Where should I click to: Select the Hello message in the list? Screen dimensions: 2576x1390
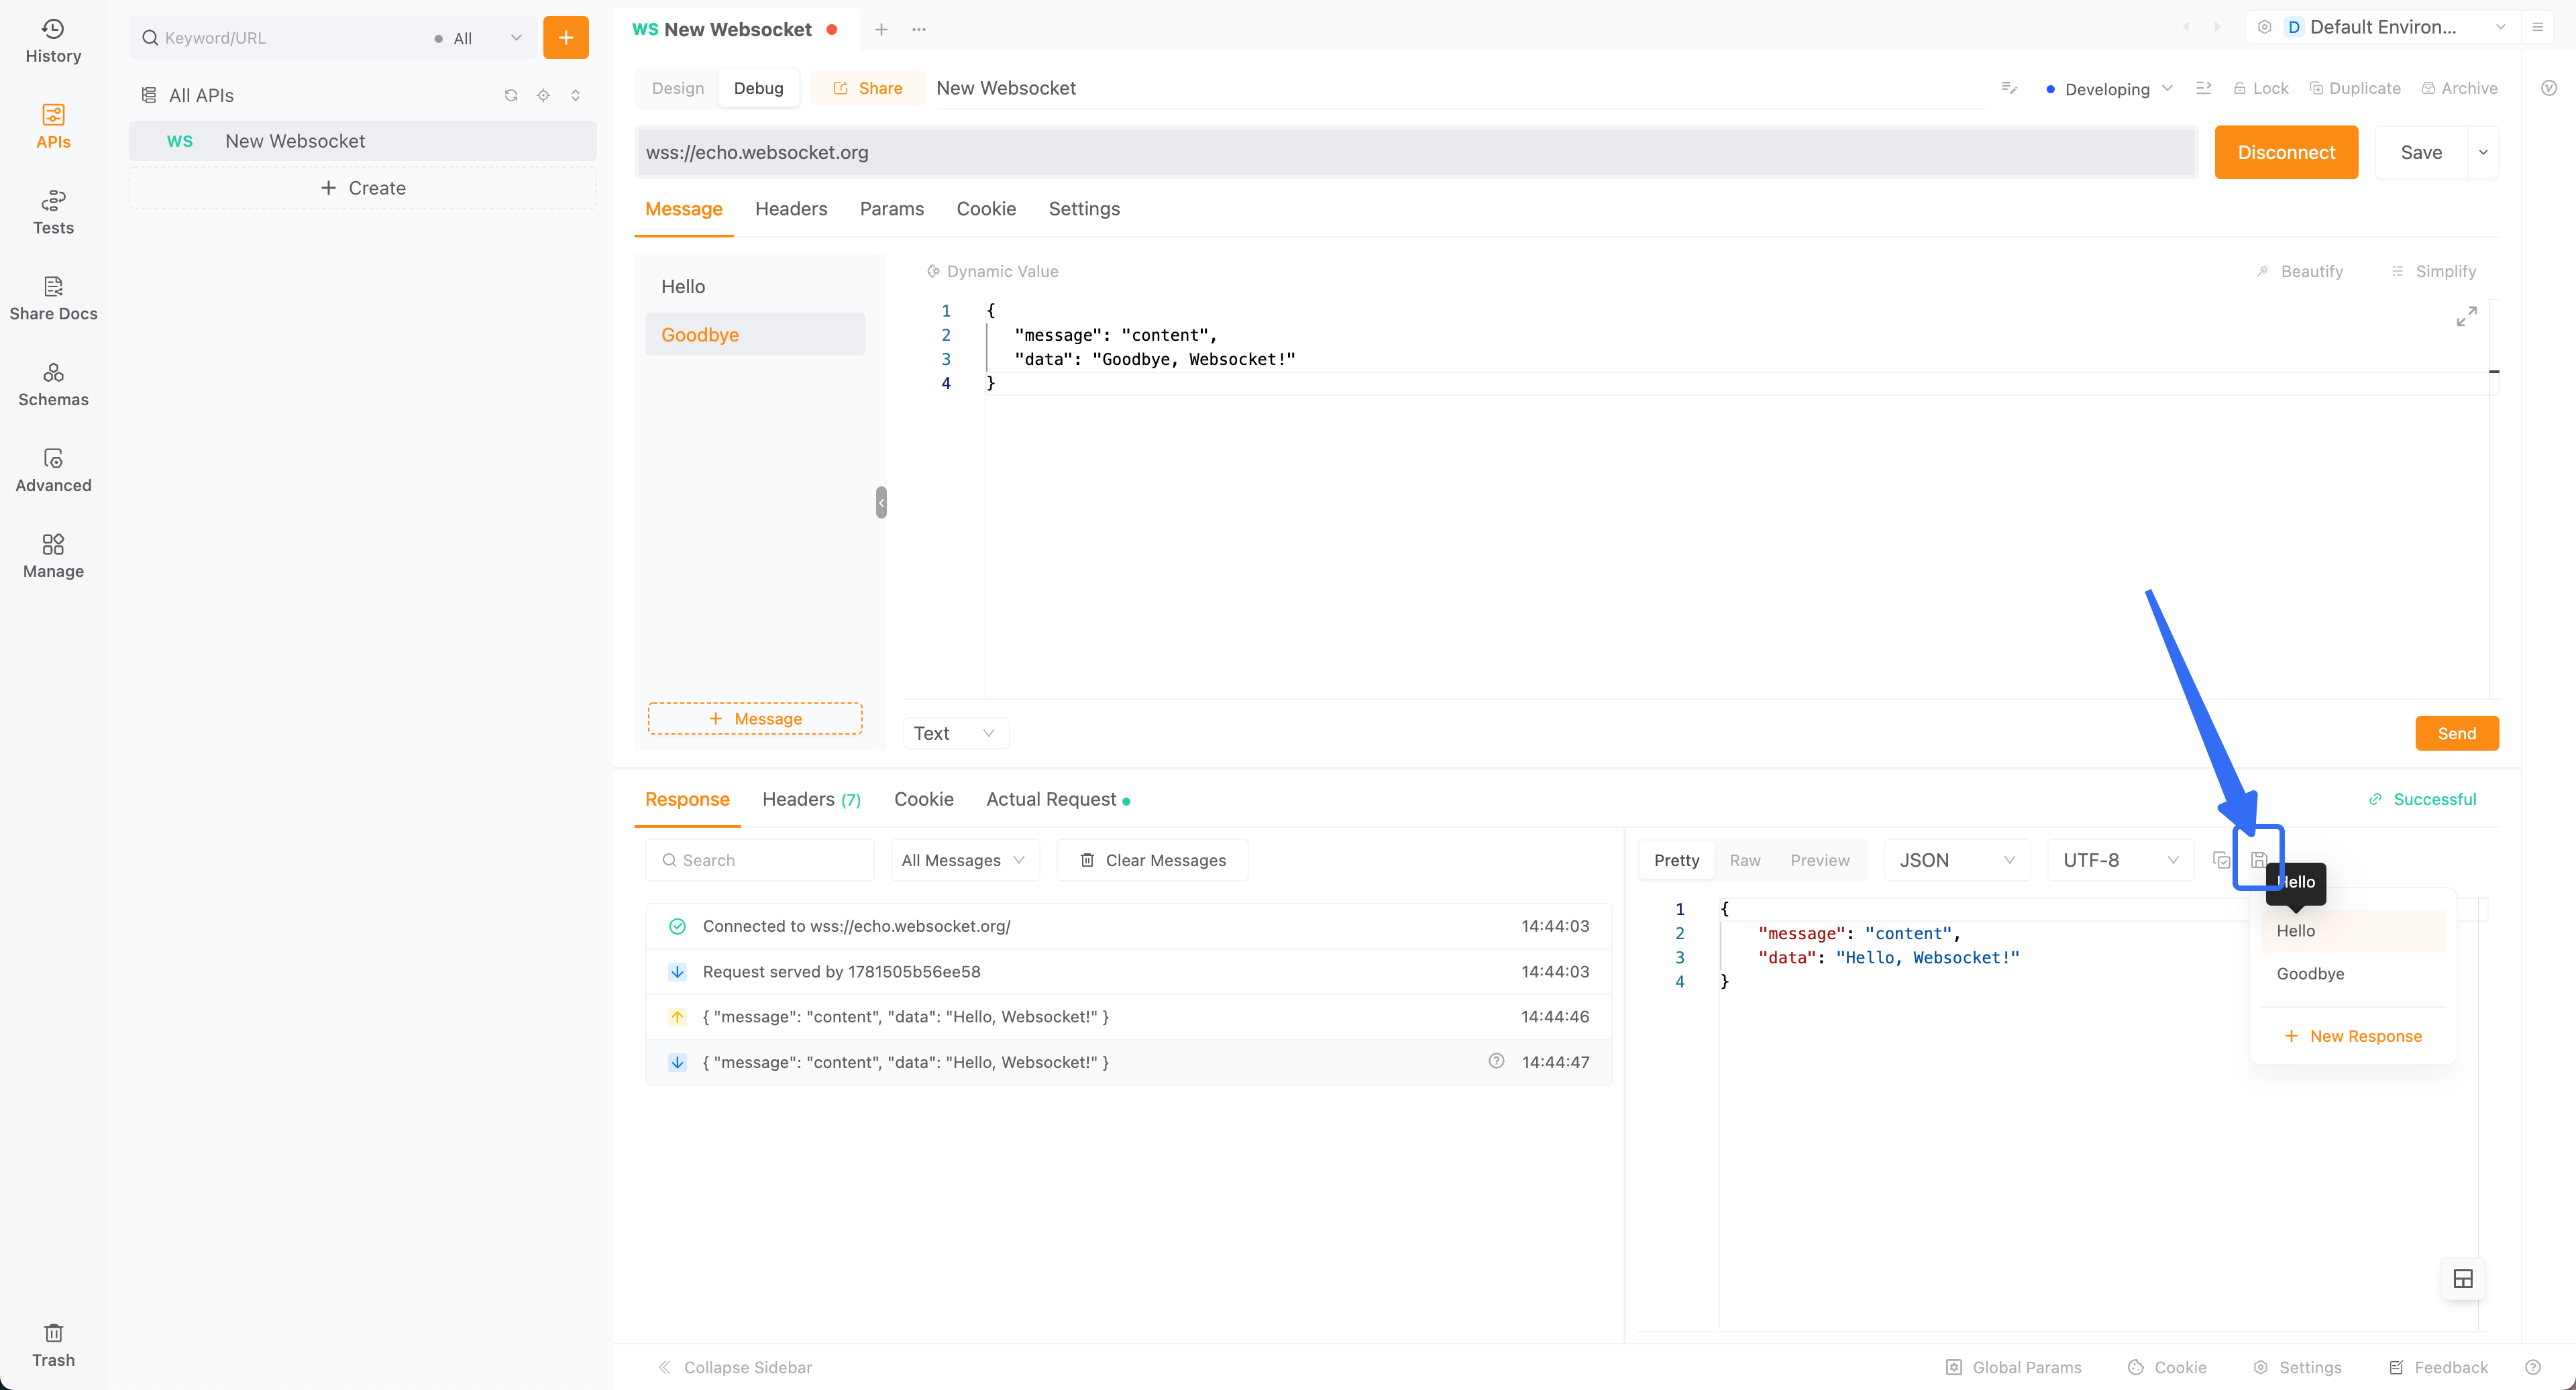click(x=755, y=286)
